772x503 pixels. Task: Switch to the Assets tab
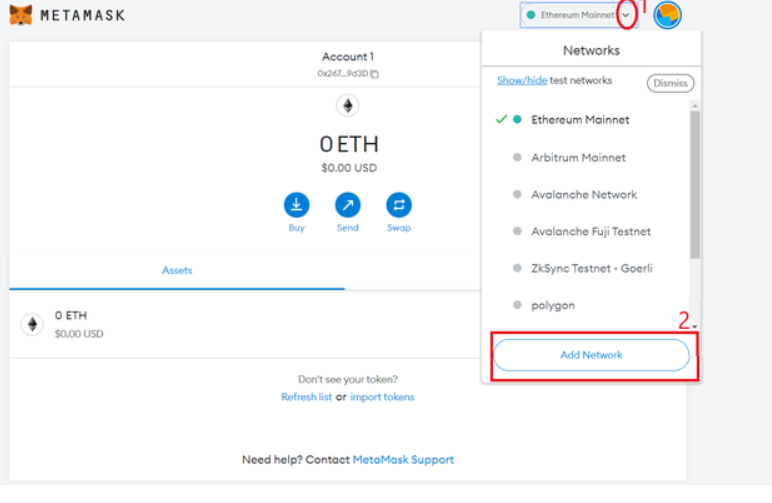(x=177, y=270)
